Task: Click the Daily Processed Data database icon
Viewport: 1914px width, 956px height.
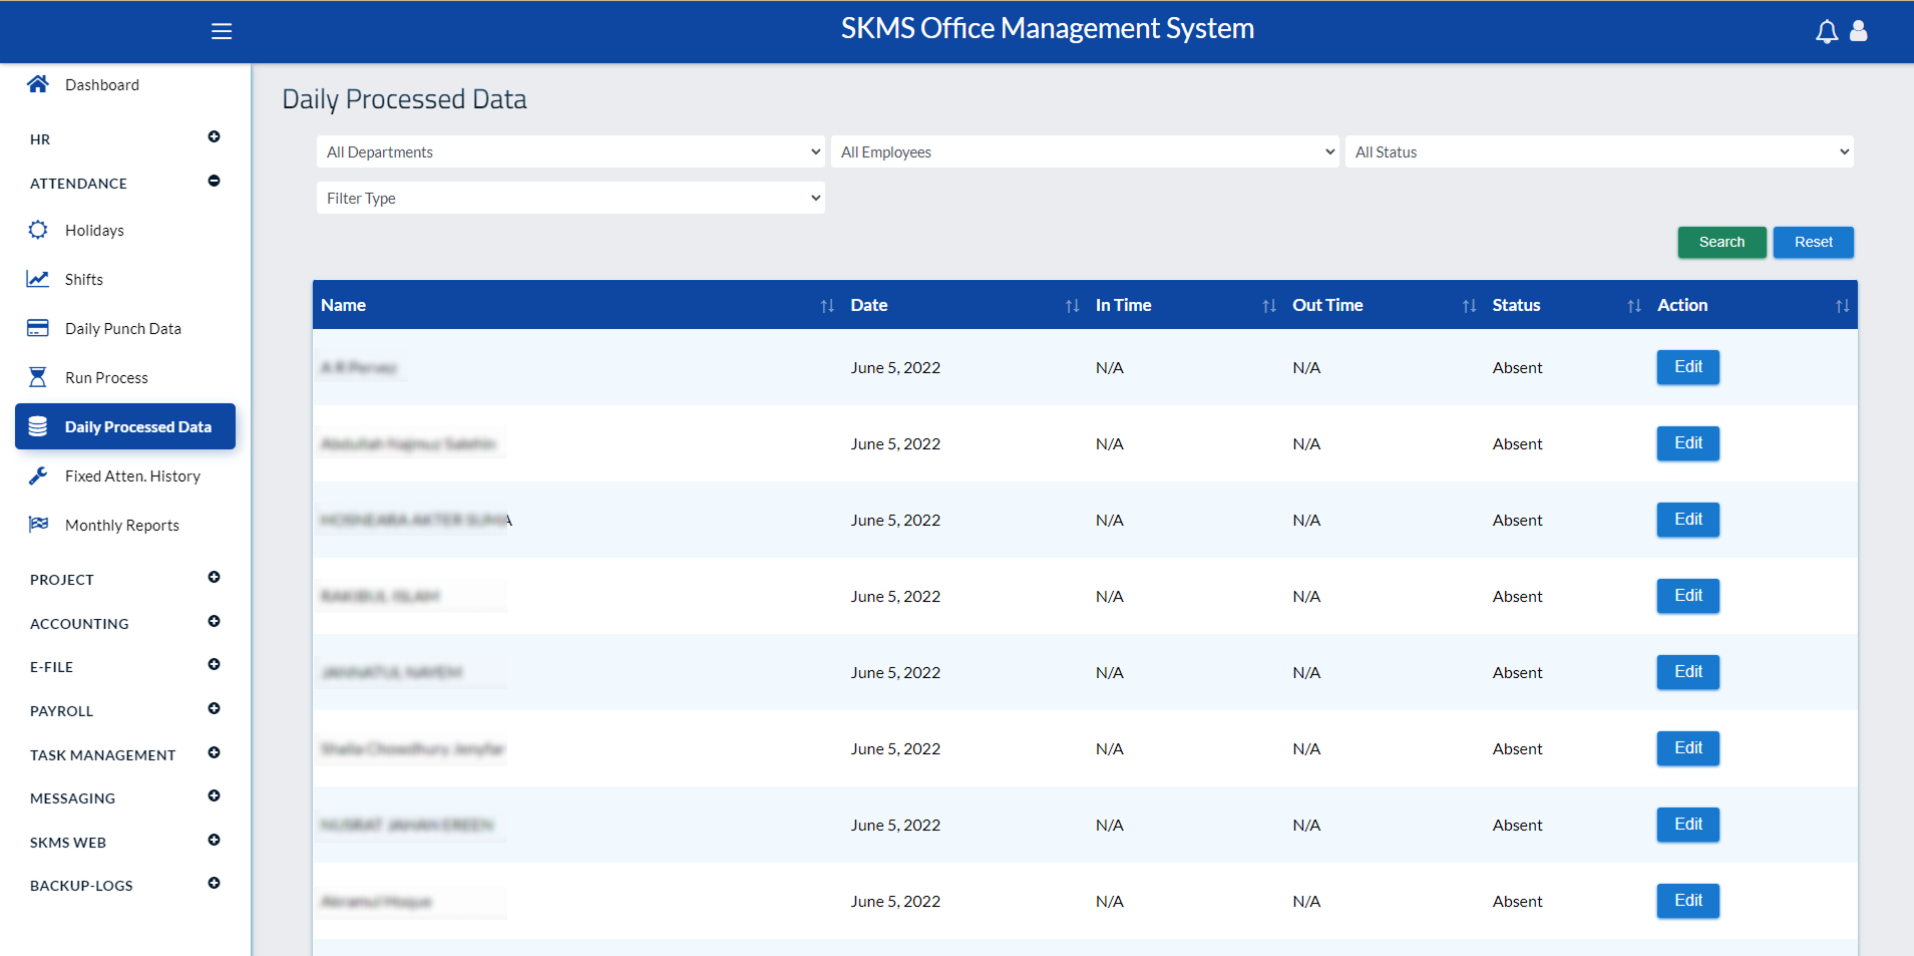Action: pos(38,426)
